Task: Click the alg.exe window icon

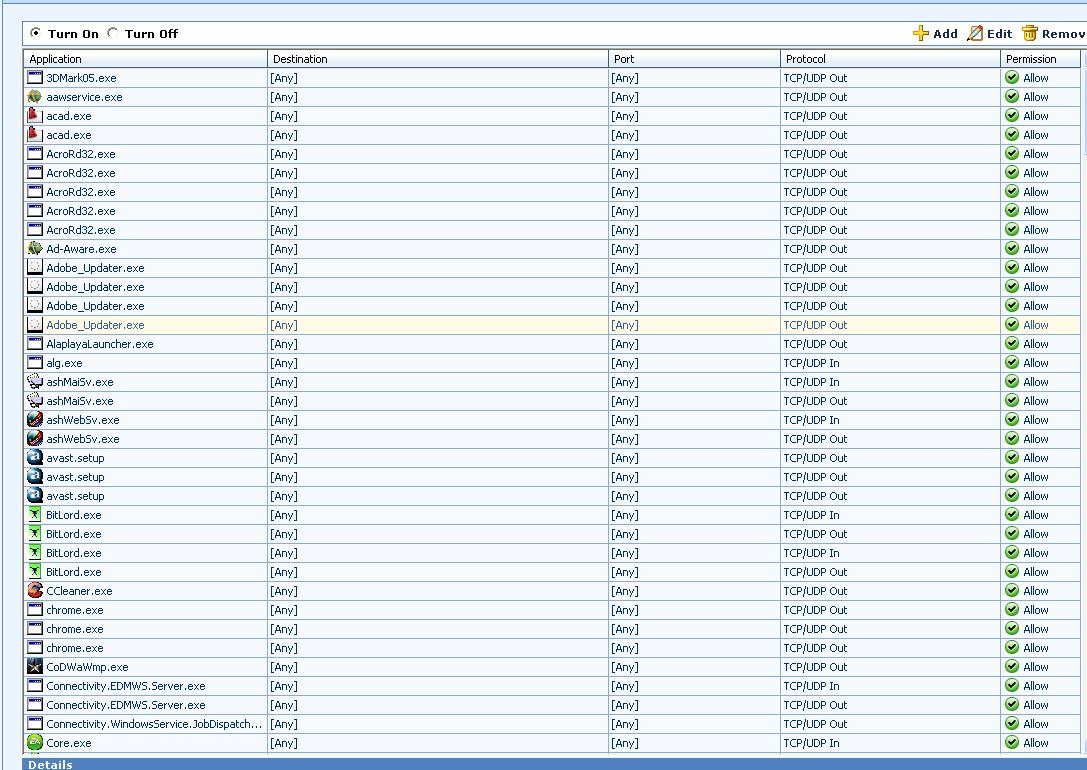Action: [35, 362]
